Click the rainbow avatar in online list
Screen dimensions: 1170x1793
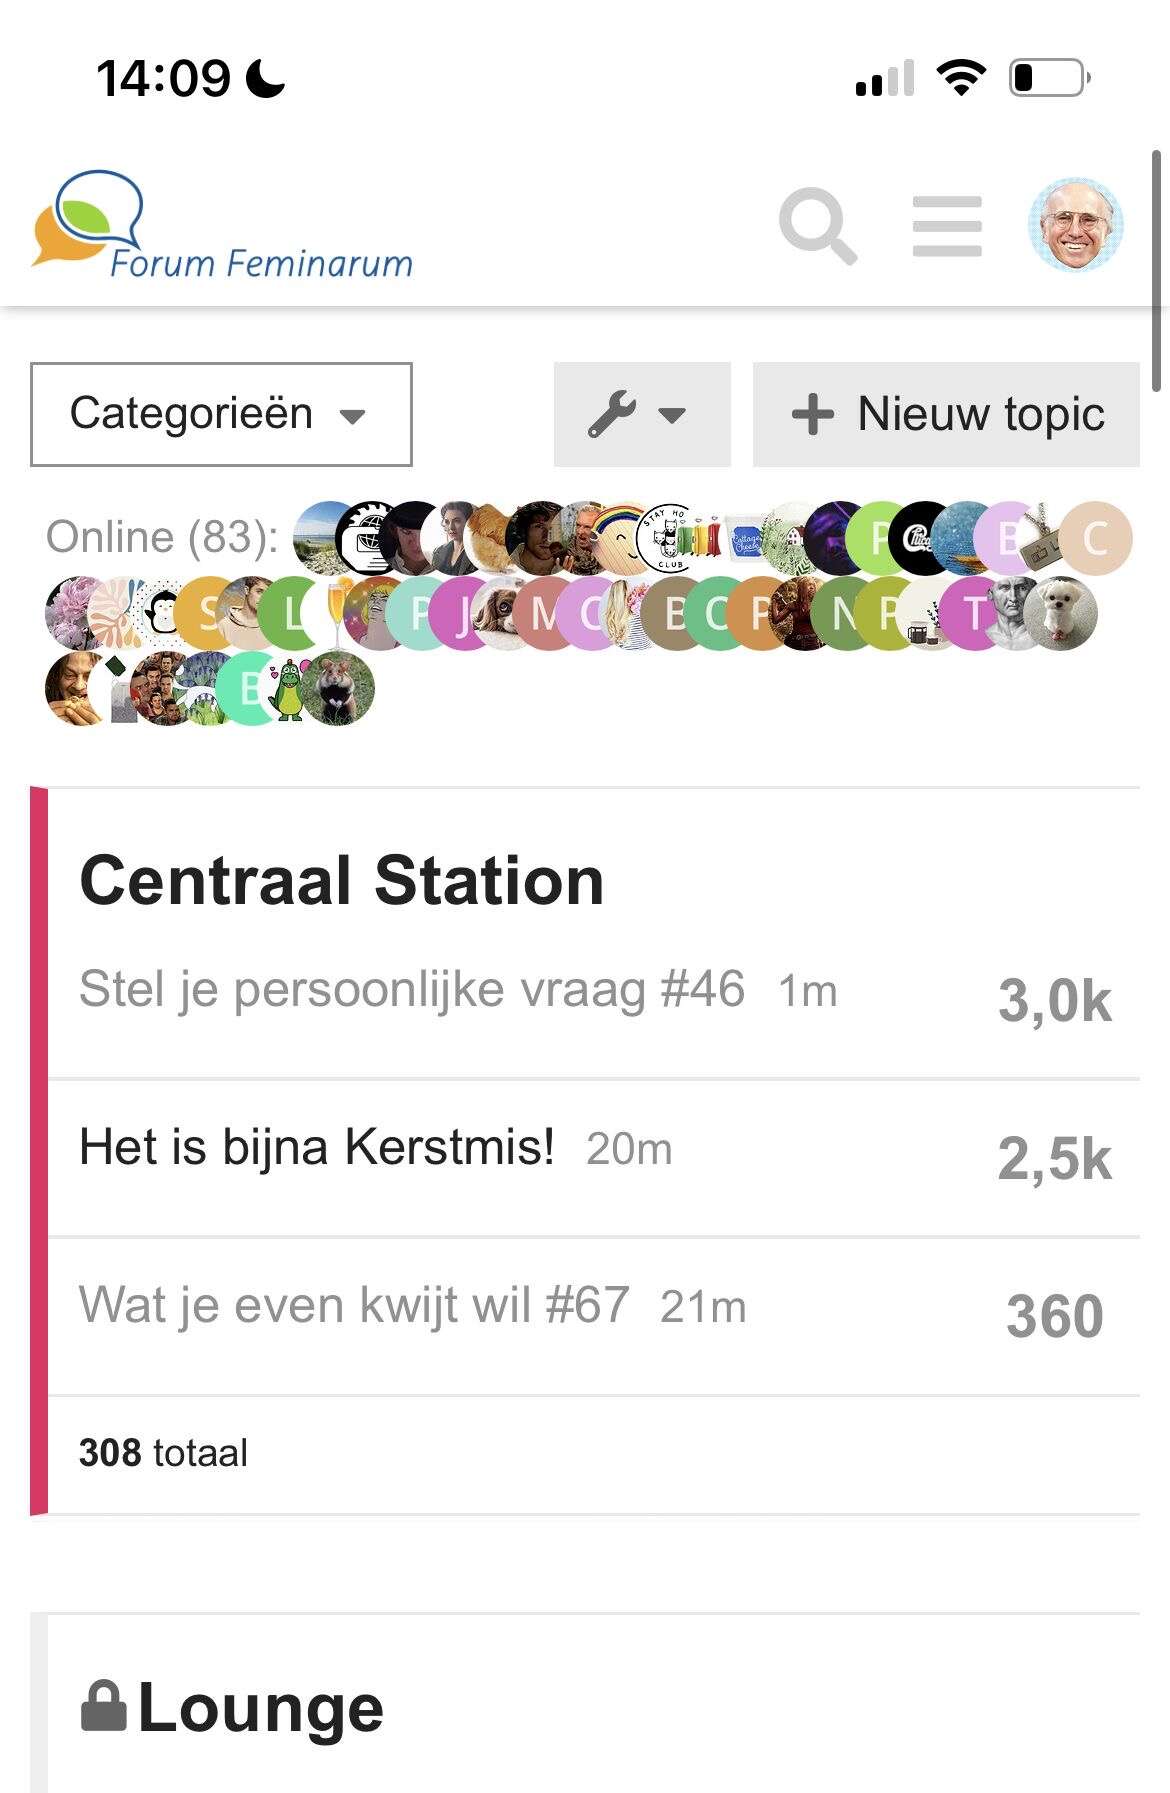620,538
